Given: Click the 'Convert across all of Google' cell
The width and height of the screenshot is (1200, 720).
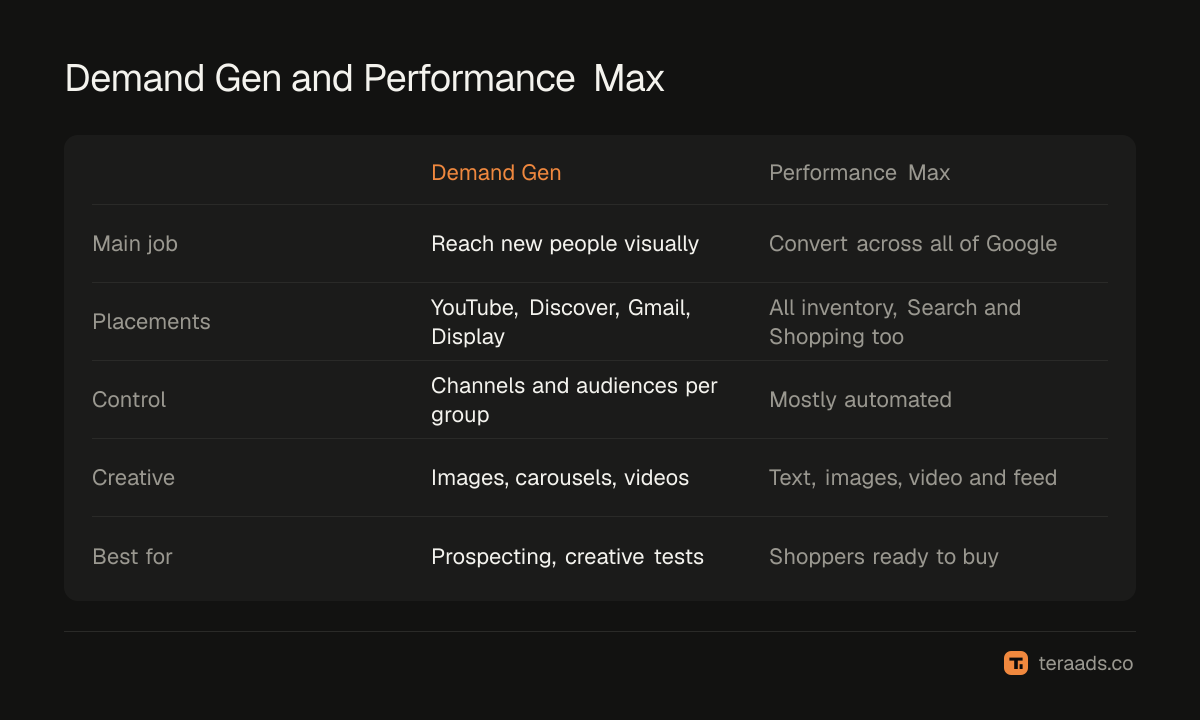Looking at the screenshot, I should coord(913,244).
